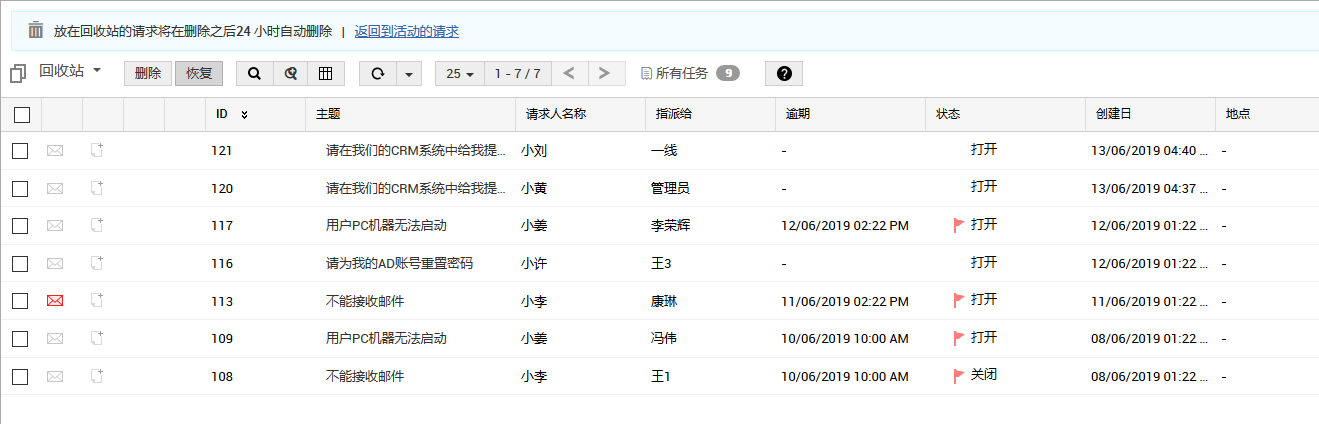Click the mail icon for request 108
The height and width of the screenshot is (424, 1319).
[55, 377]
